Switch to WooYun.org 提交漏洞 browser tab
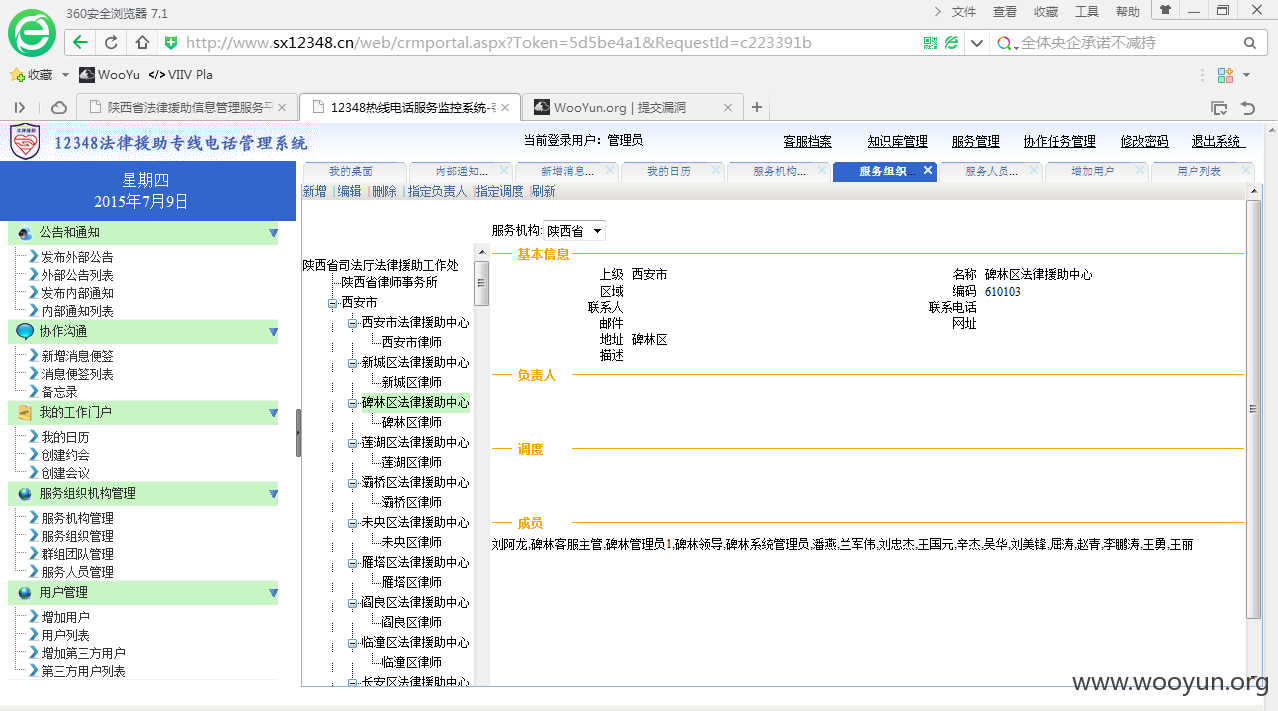Image resolution: width=1278 pixels, height=711 pixels. (x=632, y=107)
